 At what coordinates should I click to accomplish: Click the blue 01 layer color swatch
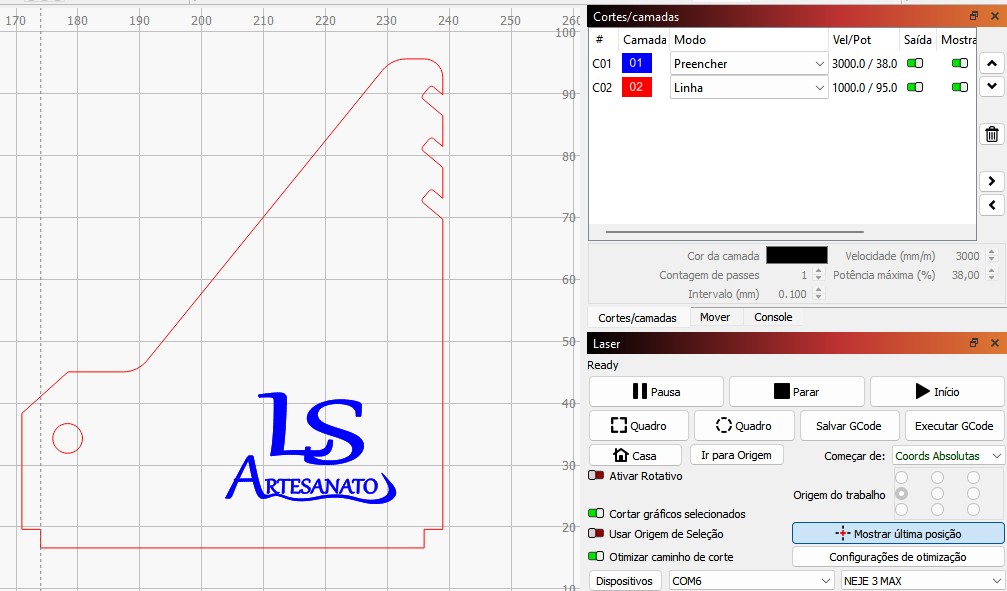(636, 63)
